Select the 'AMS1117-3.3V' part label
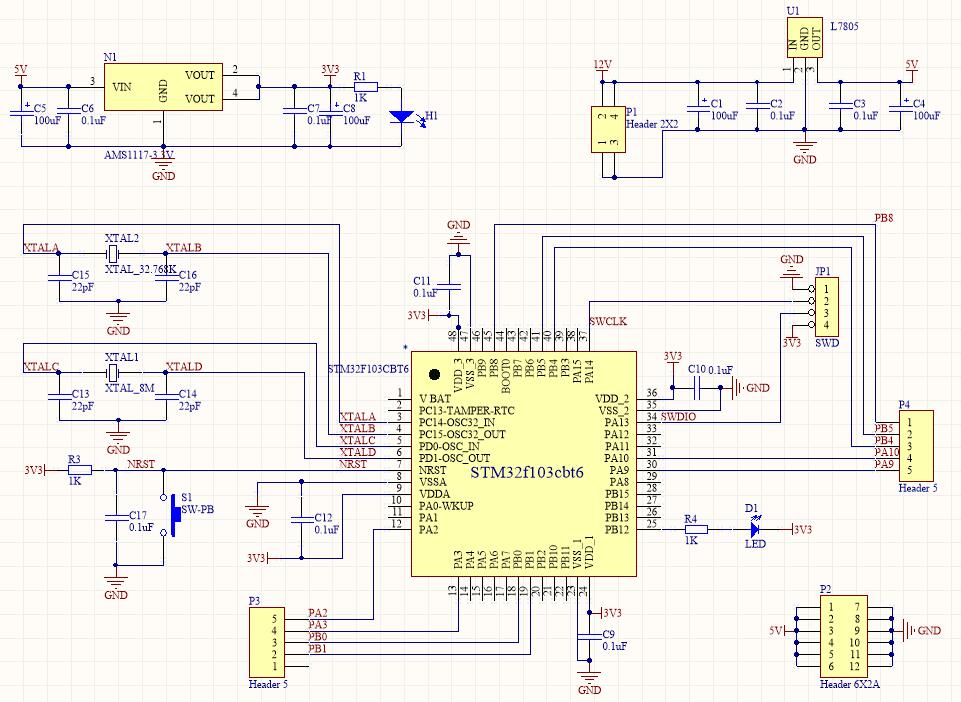This screenshot has width=961, height=702. click(x=139, y=155)
